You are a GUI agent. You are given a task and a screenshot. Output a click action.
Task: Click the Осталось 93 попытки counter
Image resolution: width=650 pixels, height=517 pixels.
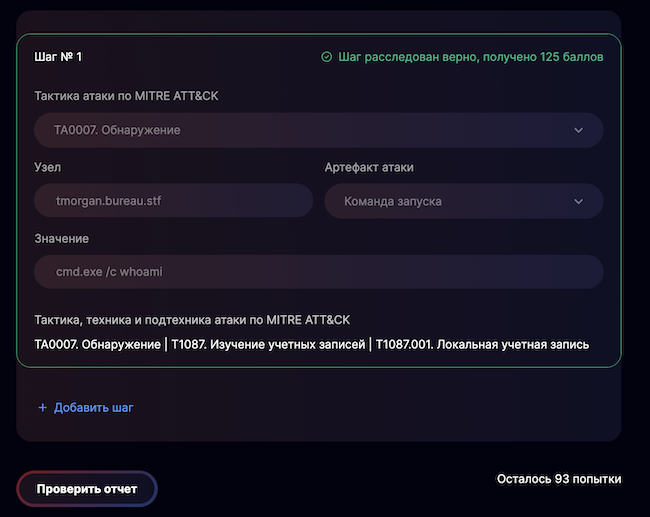pyautogui.click(x=559, y=479)
